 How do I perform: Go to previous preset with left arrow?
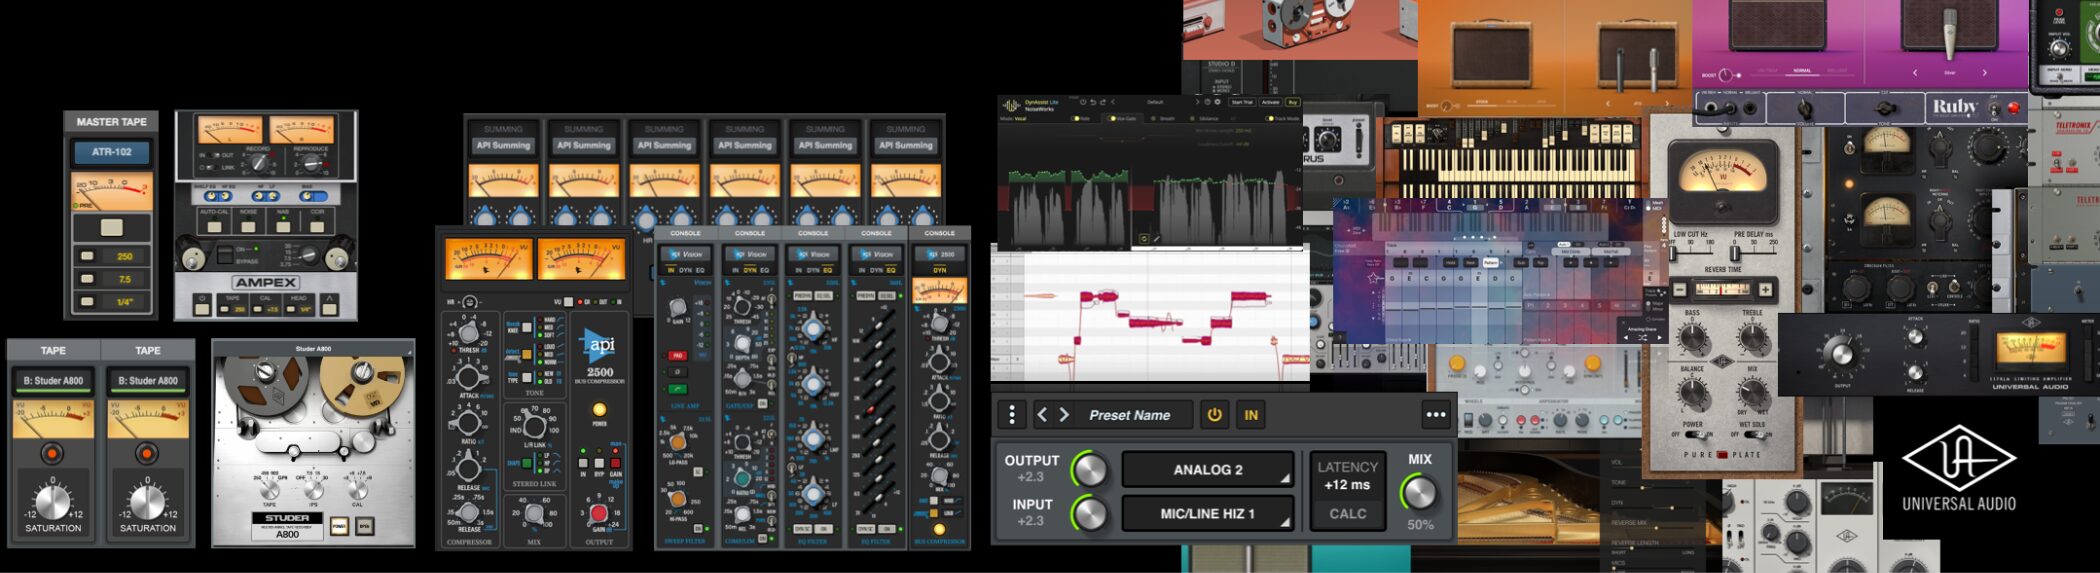pos(1042,415)
